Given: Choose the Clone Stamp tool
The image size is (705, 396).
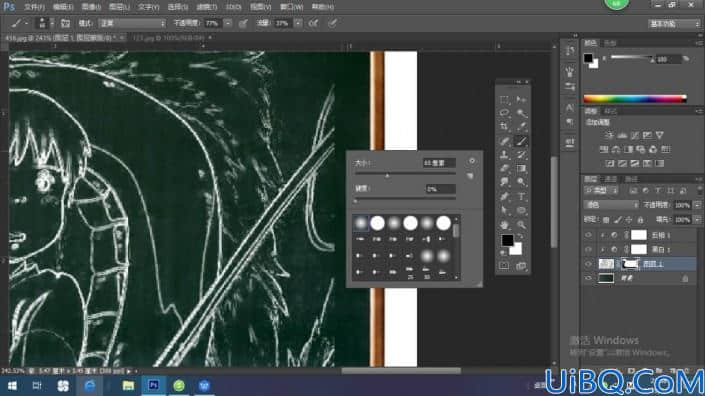Looking at the screenshot, I should pyautogui.click(x=504, y=155).
